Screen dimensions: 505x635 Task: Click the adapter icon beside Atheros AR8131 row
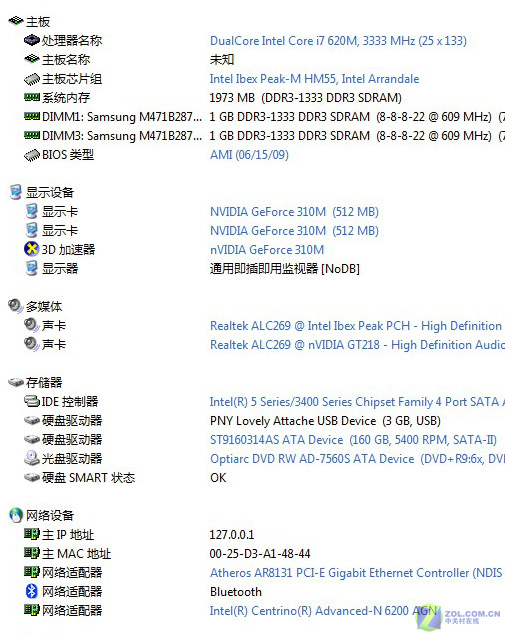point(32,572)
